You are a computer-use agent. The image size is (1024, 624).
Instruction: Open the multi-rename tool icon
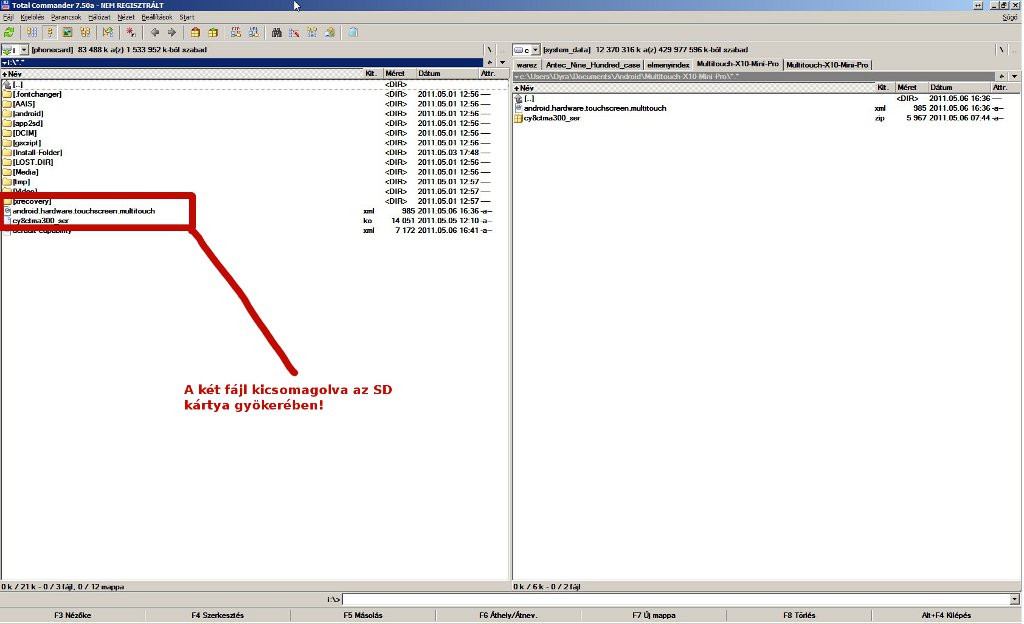click(295, 32)
